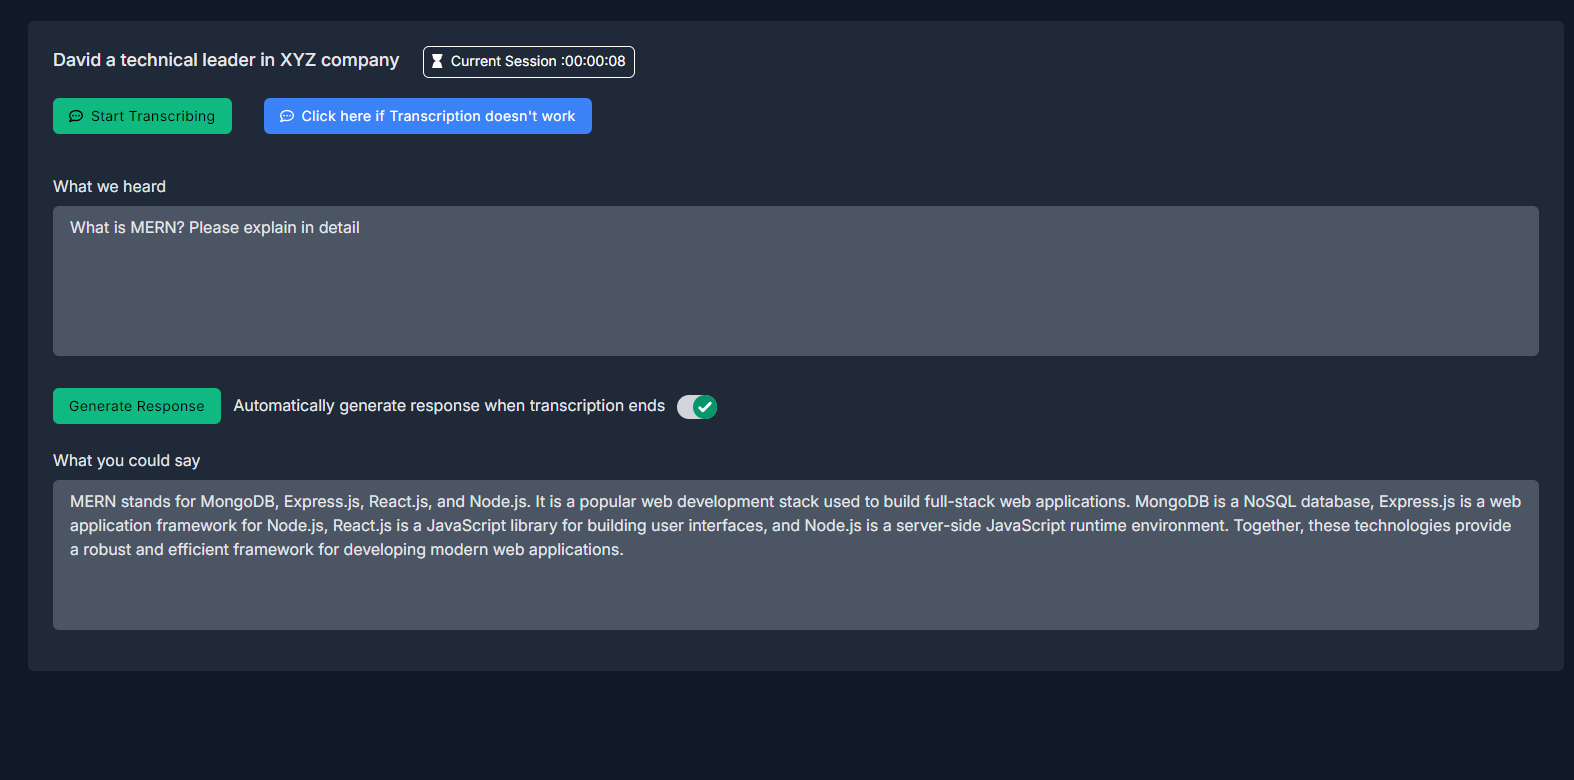Click 'Click here if Transcription doesn't work' button
The height and width of the screenshot is (780, 1574).
[x=428, y=116]
